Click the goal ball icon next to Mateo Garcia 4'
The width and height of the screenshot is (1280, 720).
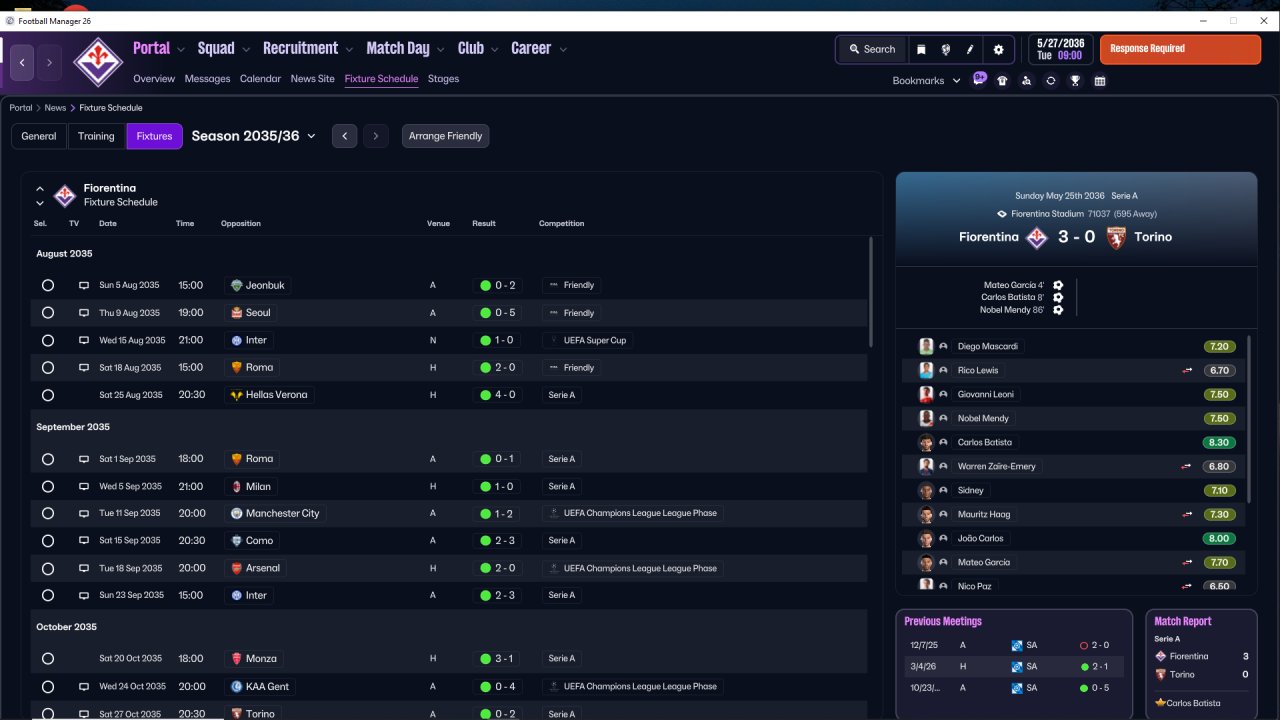point(1058,285)
